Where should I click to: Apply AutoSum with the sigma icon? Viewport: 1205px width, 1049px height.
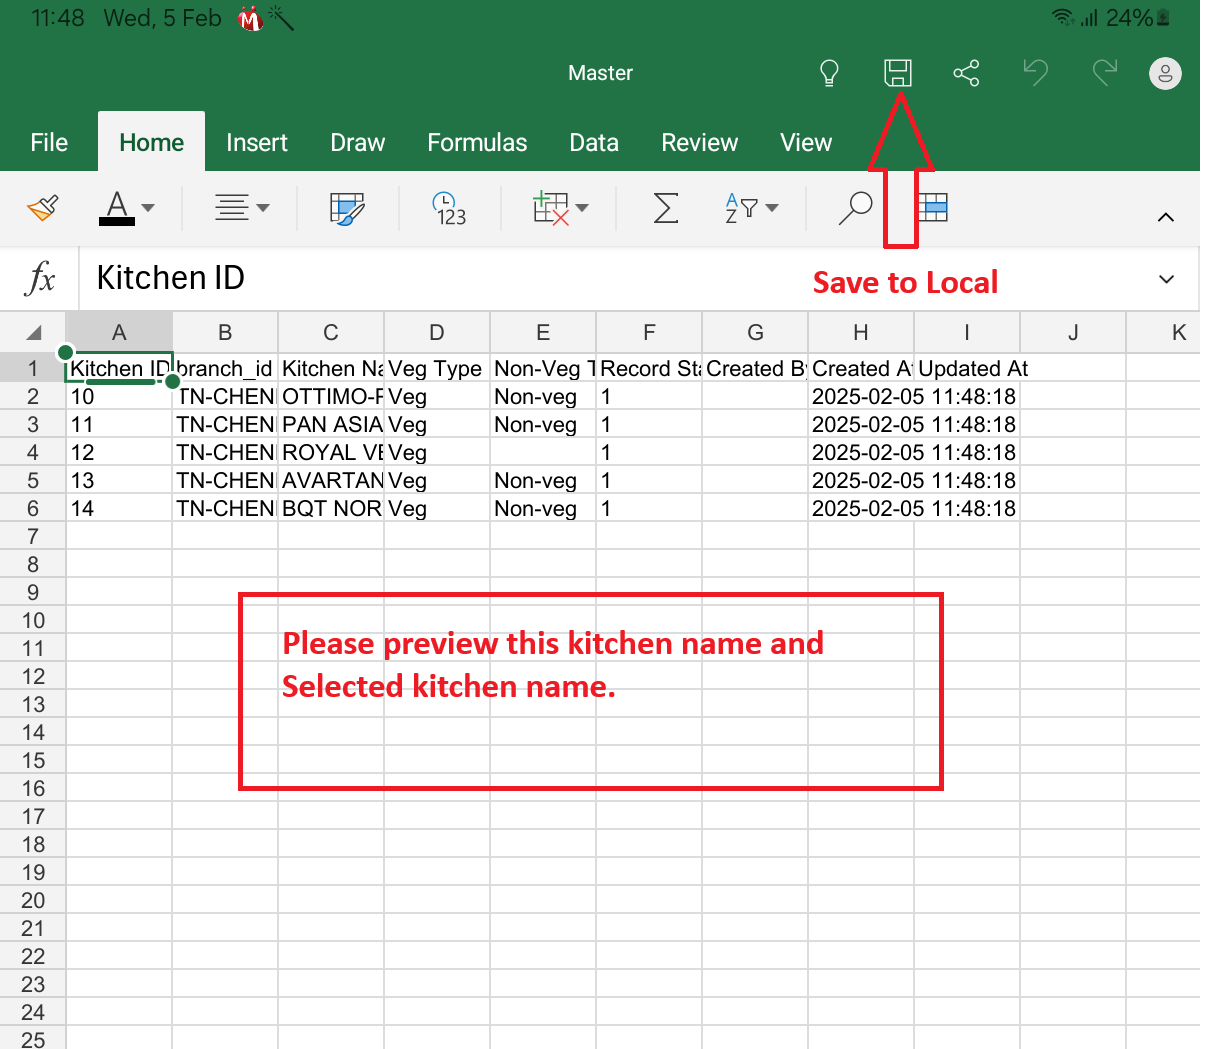[665, 208]
